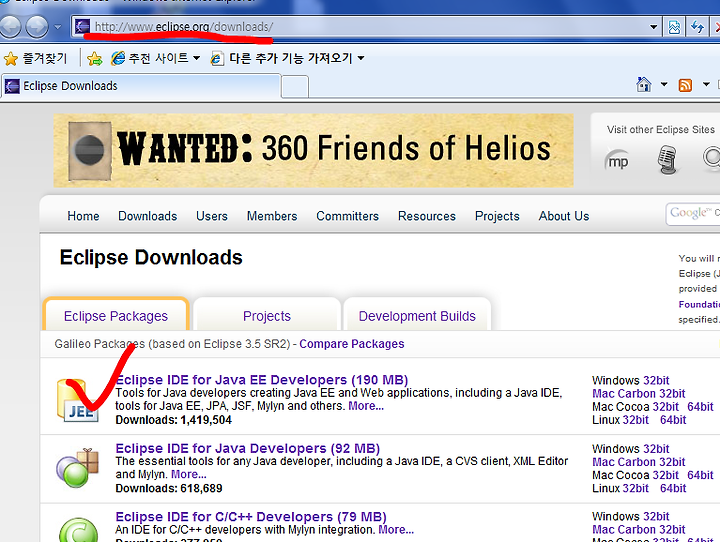Expand the RSS feeds dropdown arrow
Viewport: 720px width, 542px height.
706,85
